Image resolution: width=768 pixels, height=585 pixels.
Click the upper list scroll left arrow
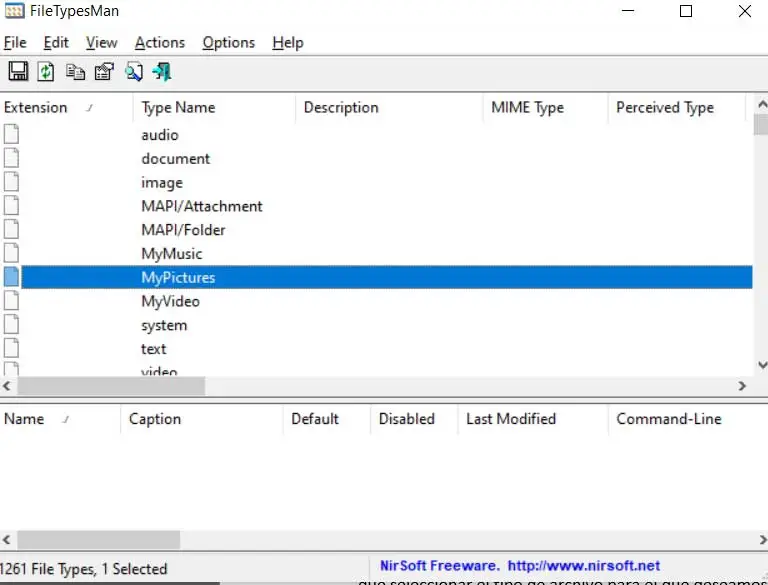tap(7, 386)
